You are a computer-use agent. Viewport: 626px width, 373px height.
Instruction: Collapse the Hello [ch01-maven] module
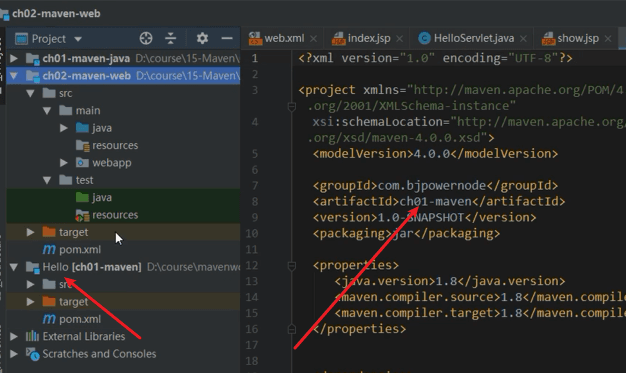(14, 267)
